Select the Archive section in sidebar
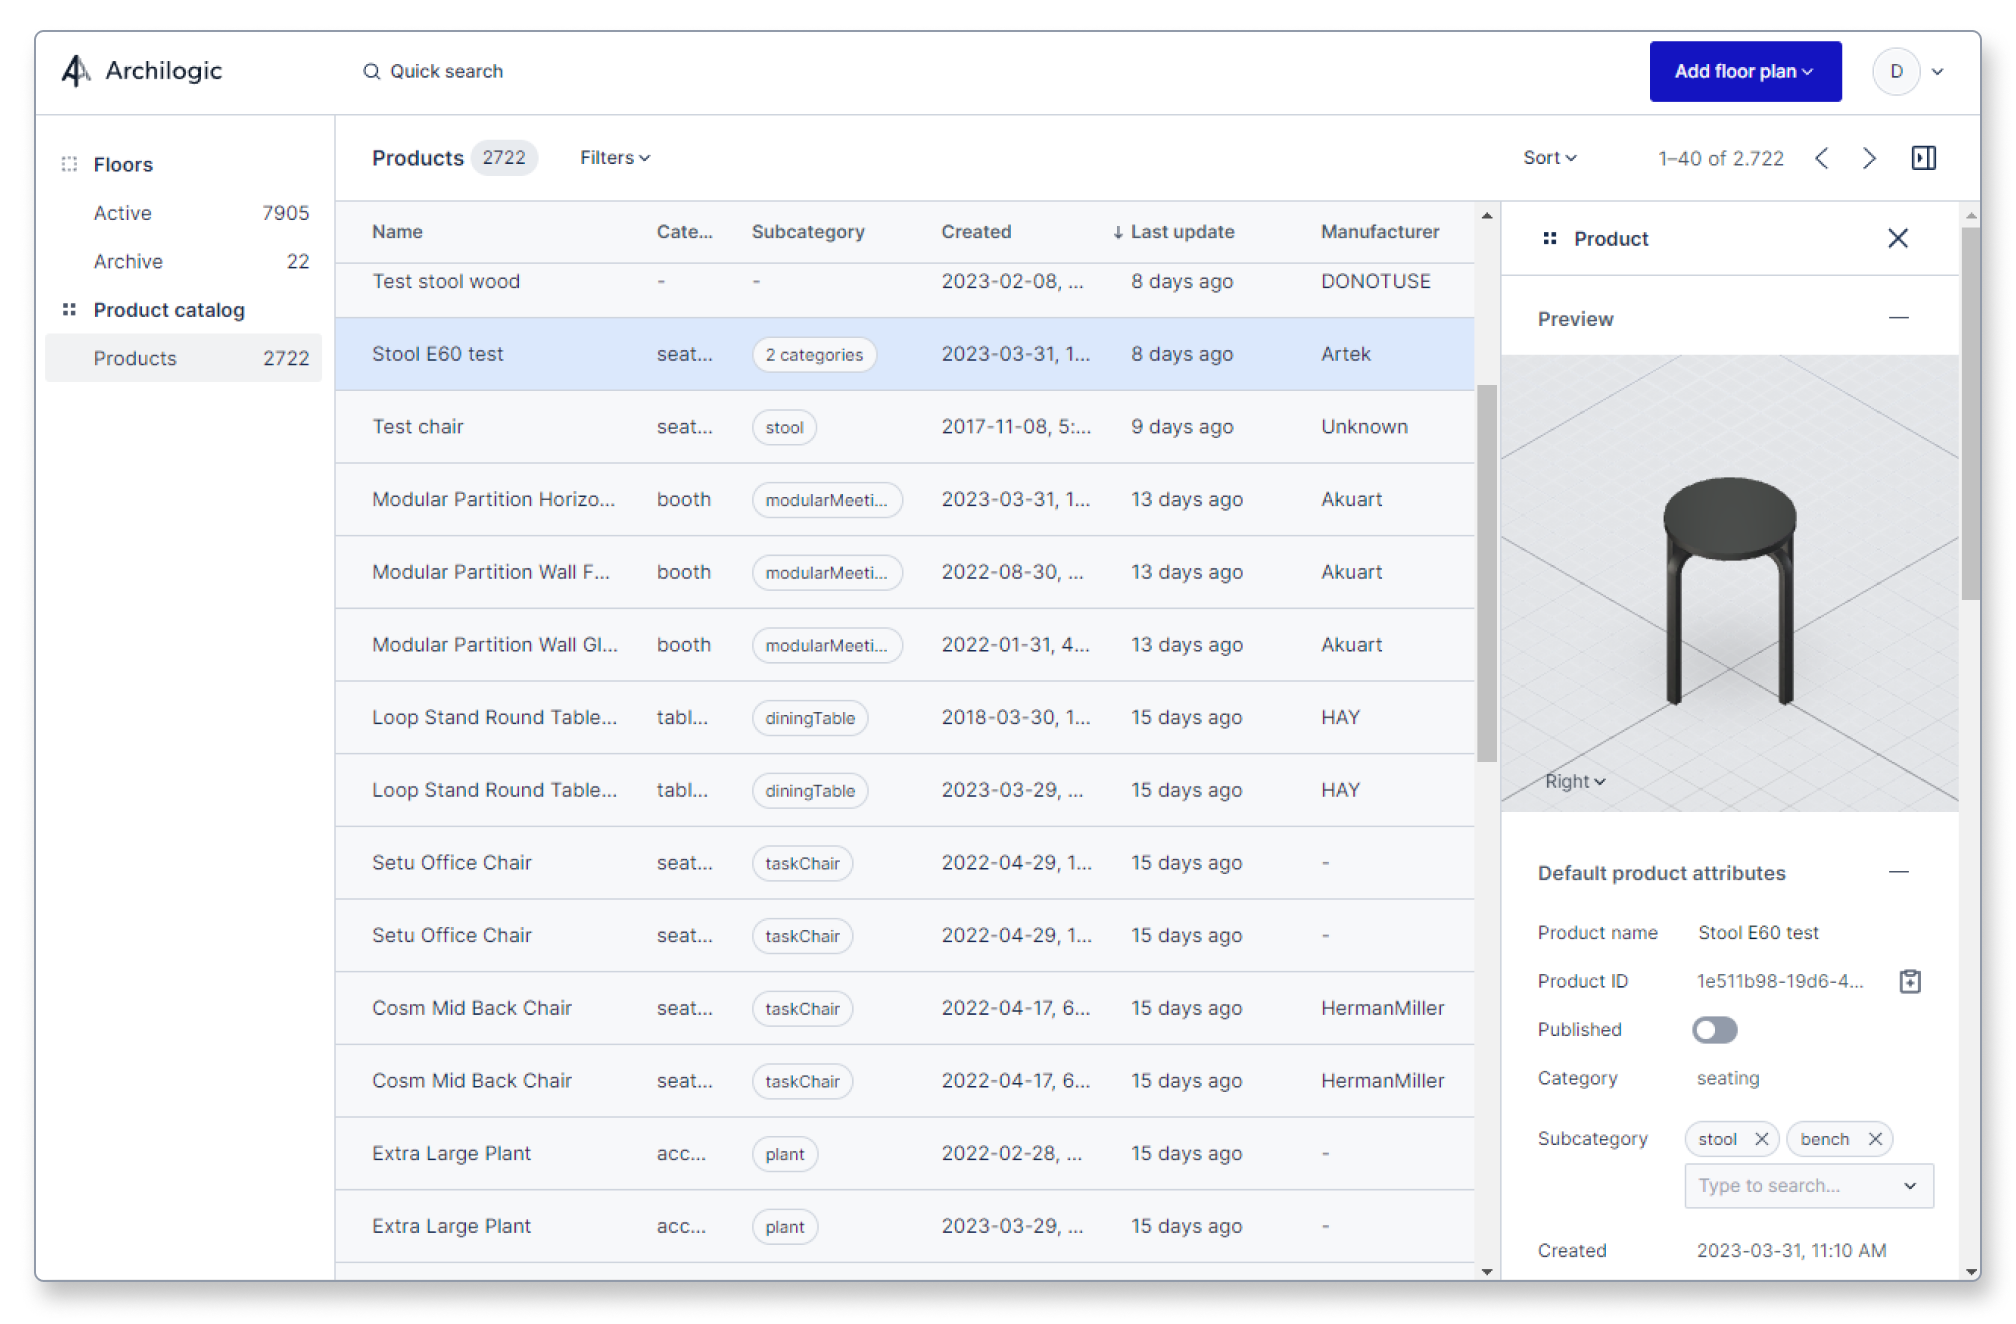Screen dimensions: 2016x1324 (128, 261)
